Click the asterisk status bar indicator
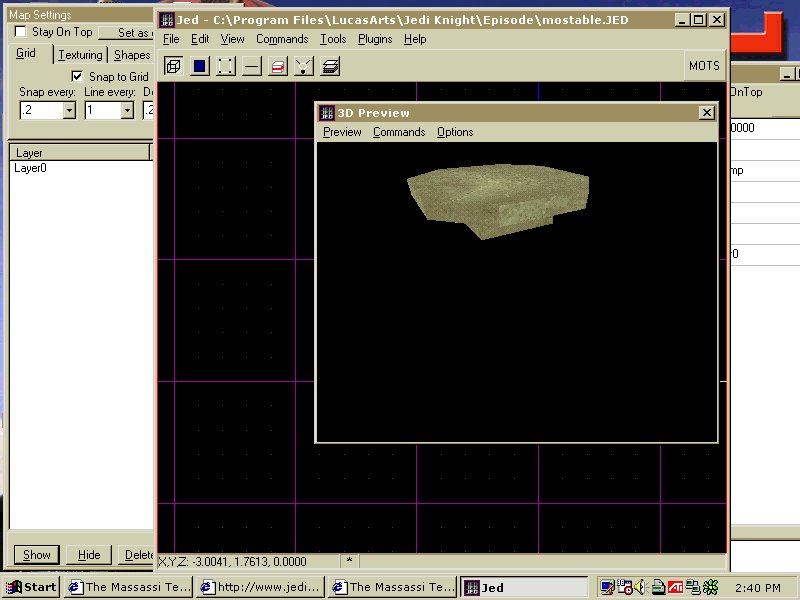This screenshot has width=800, height=600. pyautogui.click(x=349, y=561)
